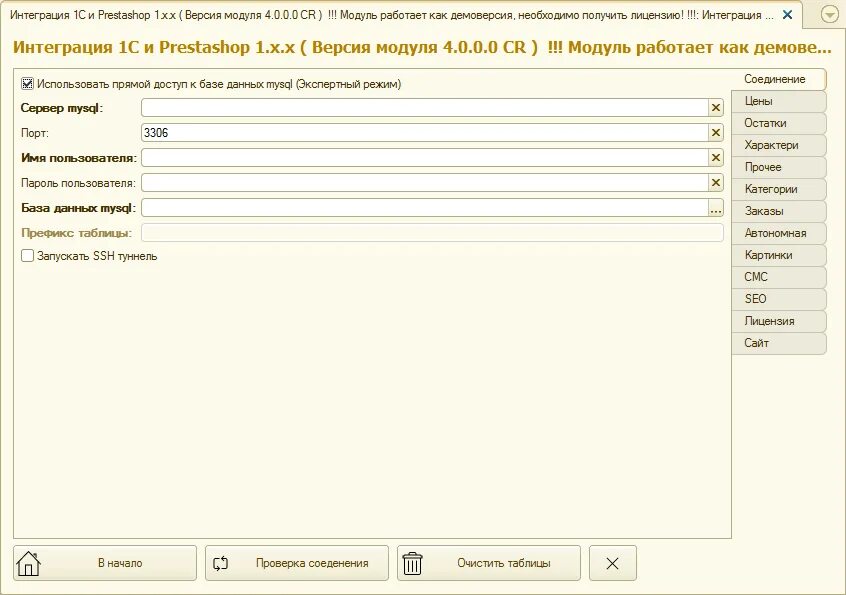Open the Автономная tab
Image resolution: width=846 pixels, height=595 pixels.
click(x=779, y=233)
